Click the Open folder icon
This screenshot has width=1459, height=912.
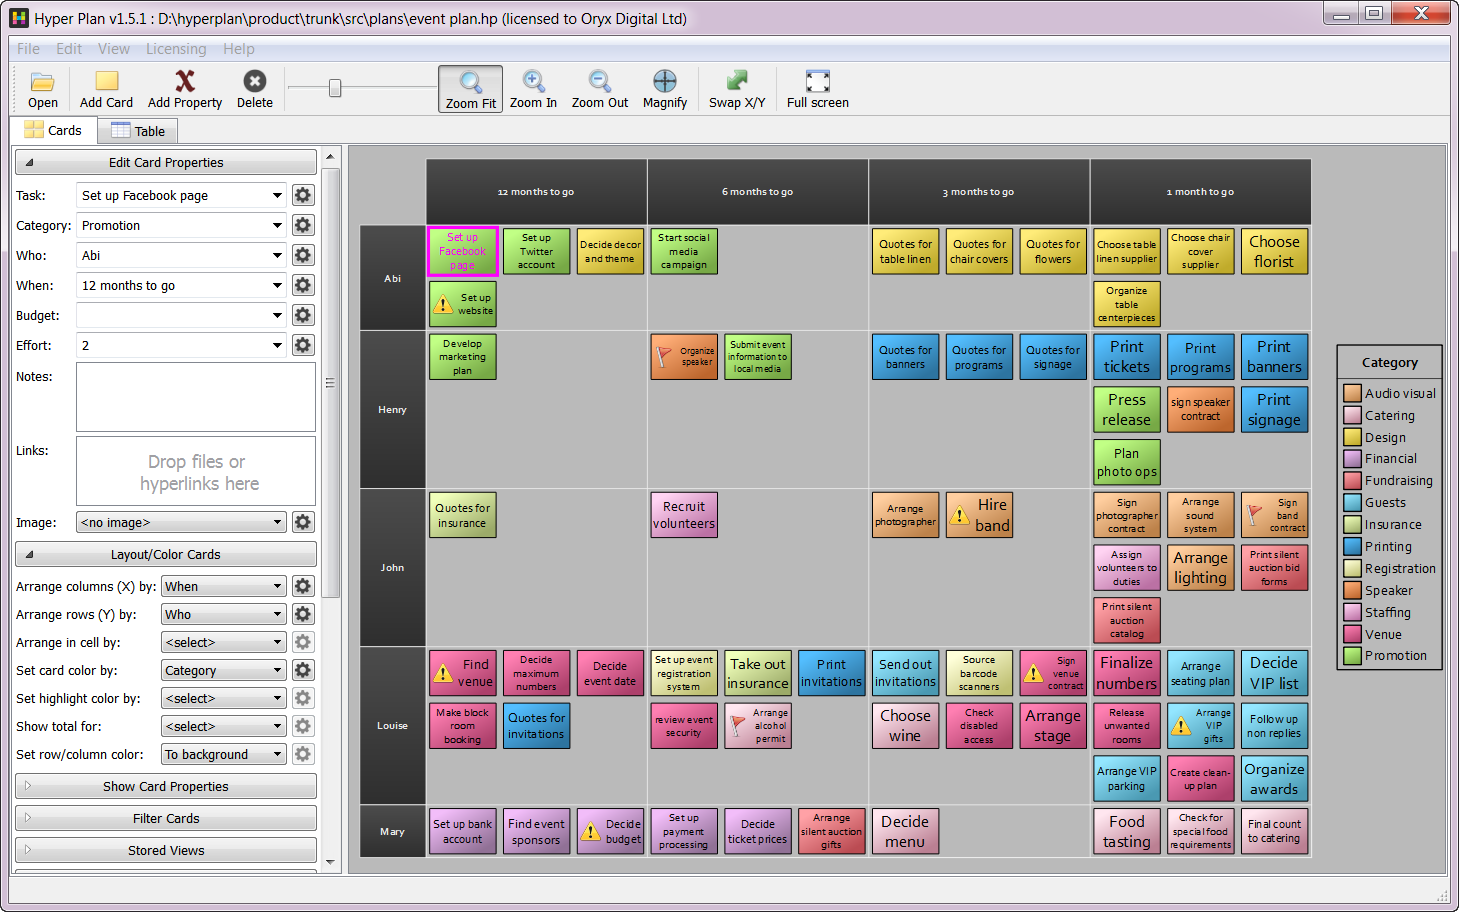point(42,82)
